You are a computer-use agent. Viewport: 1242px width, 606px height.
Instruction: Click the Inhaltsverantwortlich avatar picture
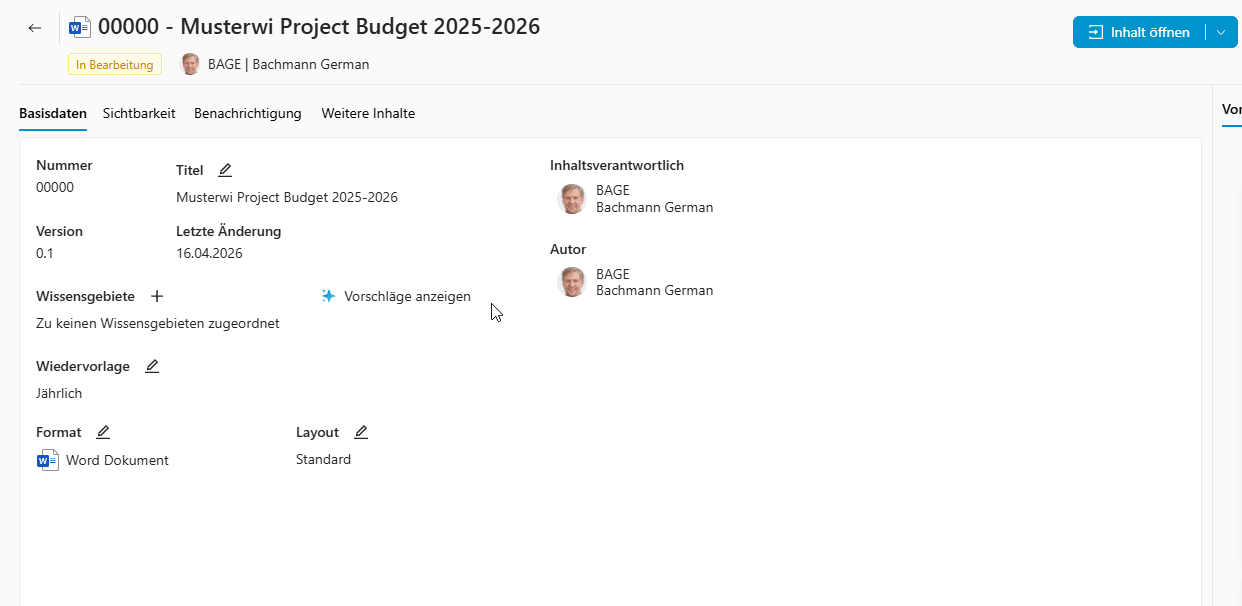coord(571,198)
